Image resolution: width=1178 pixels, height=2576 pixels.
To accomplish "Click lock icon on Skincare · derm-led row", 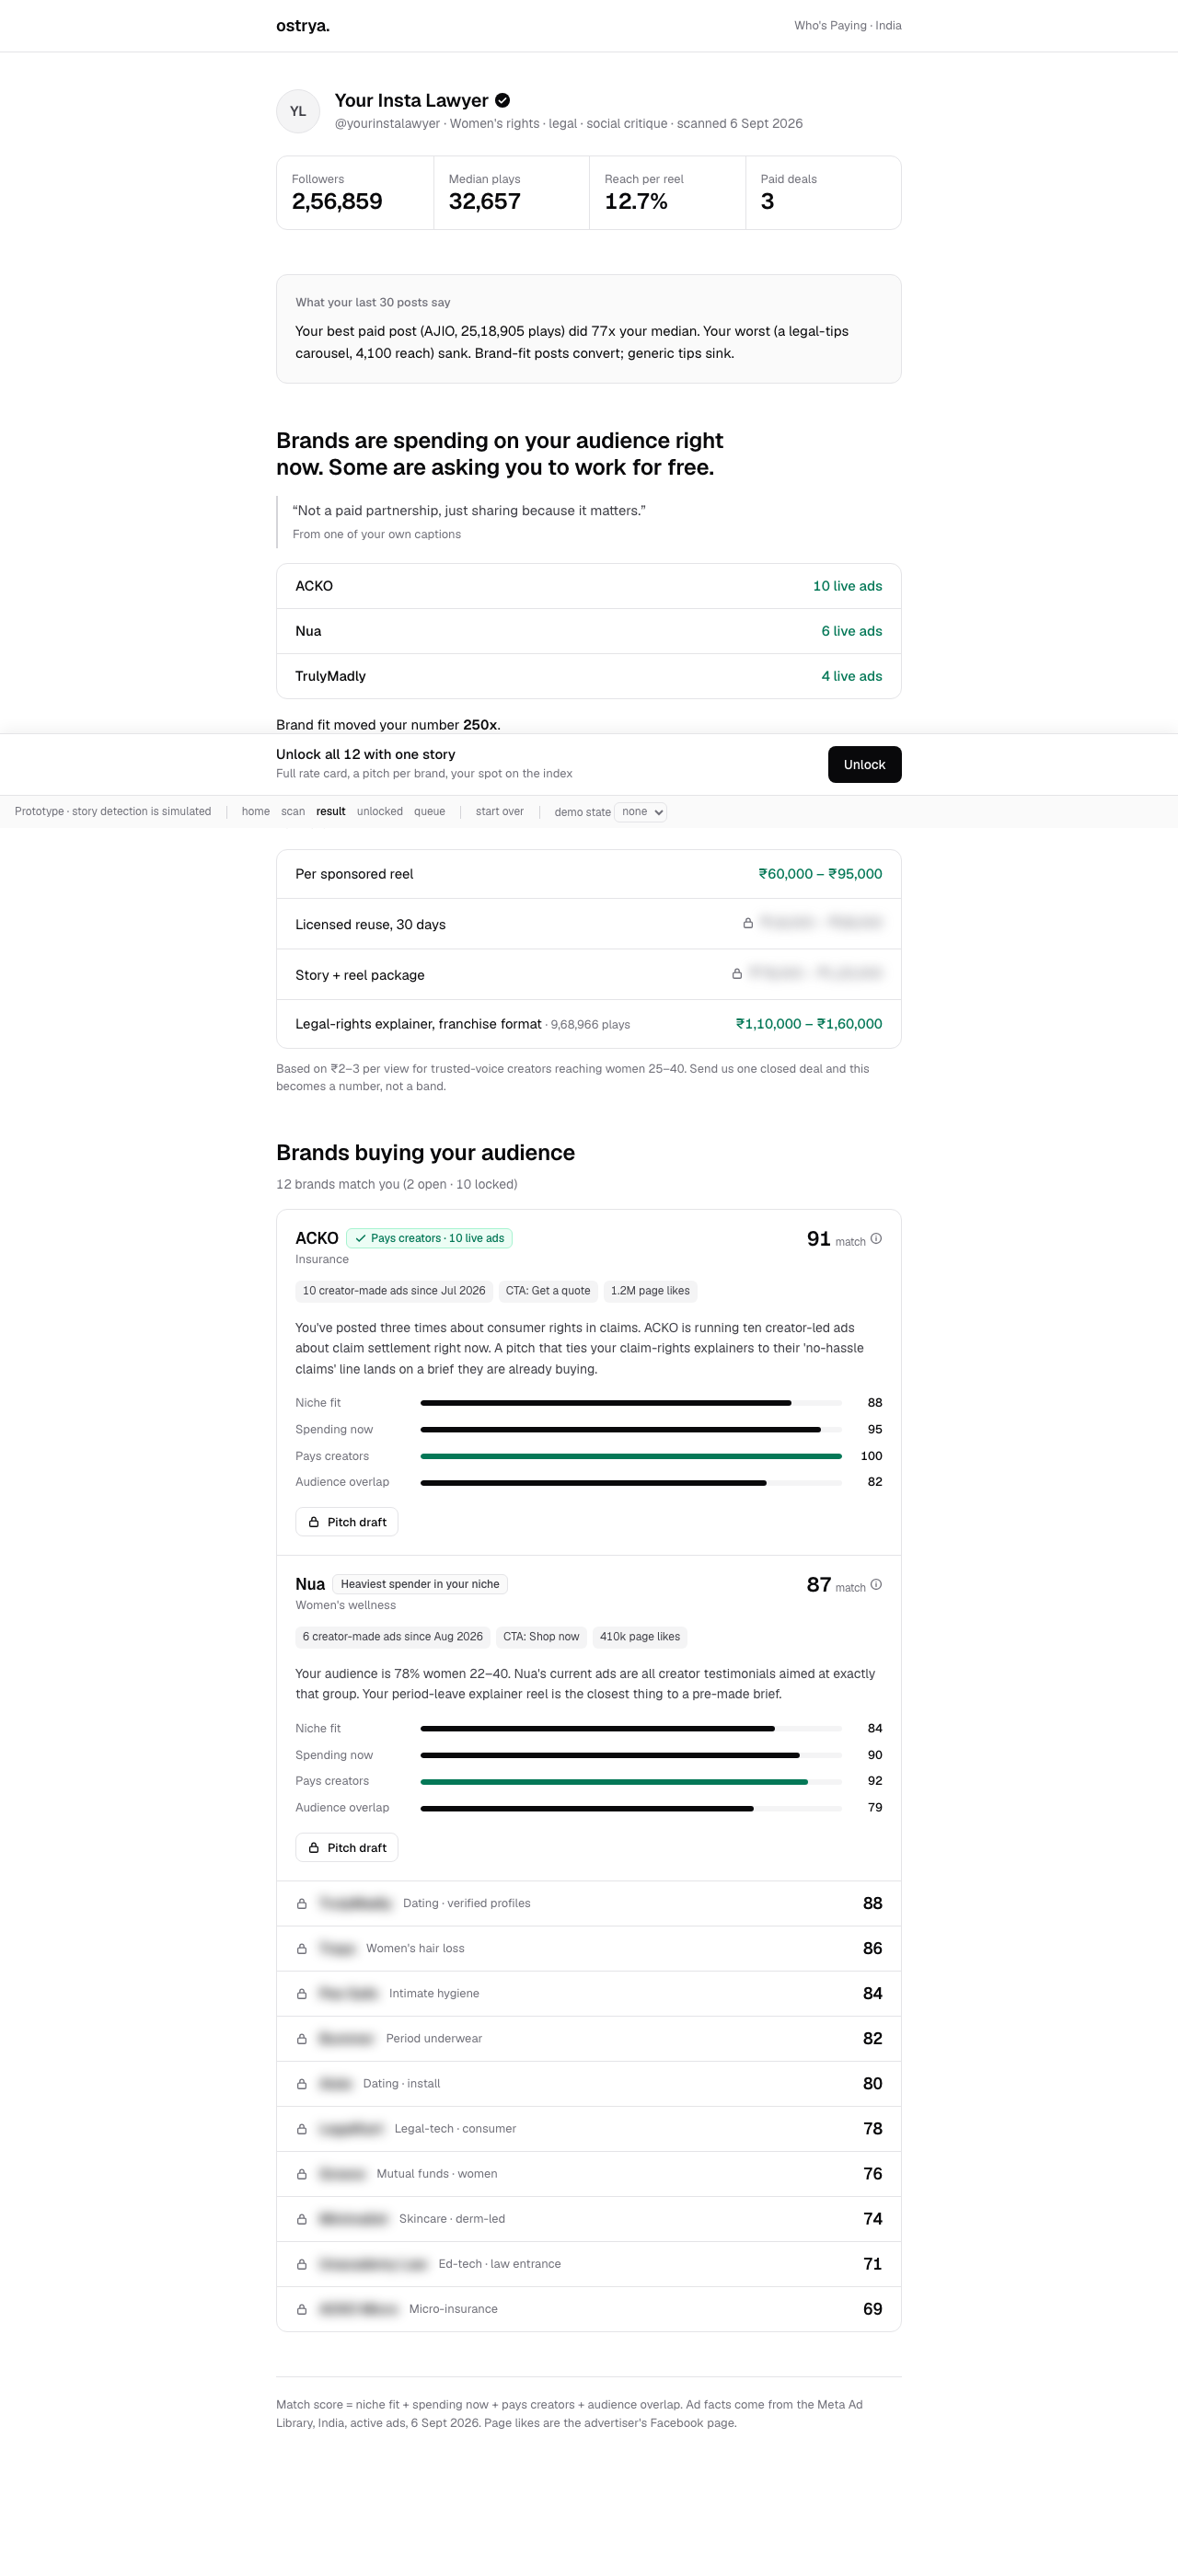I will click(301, 2219).
